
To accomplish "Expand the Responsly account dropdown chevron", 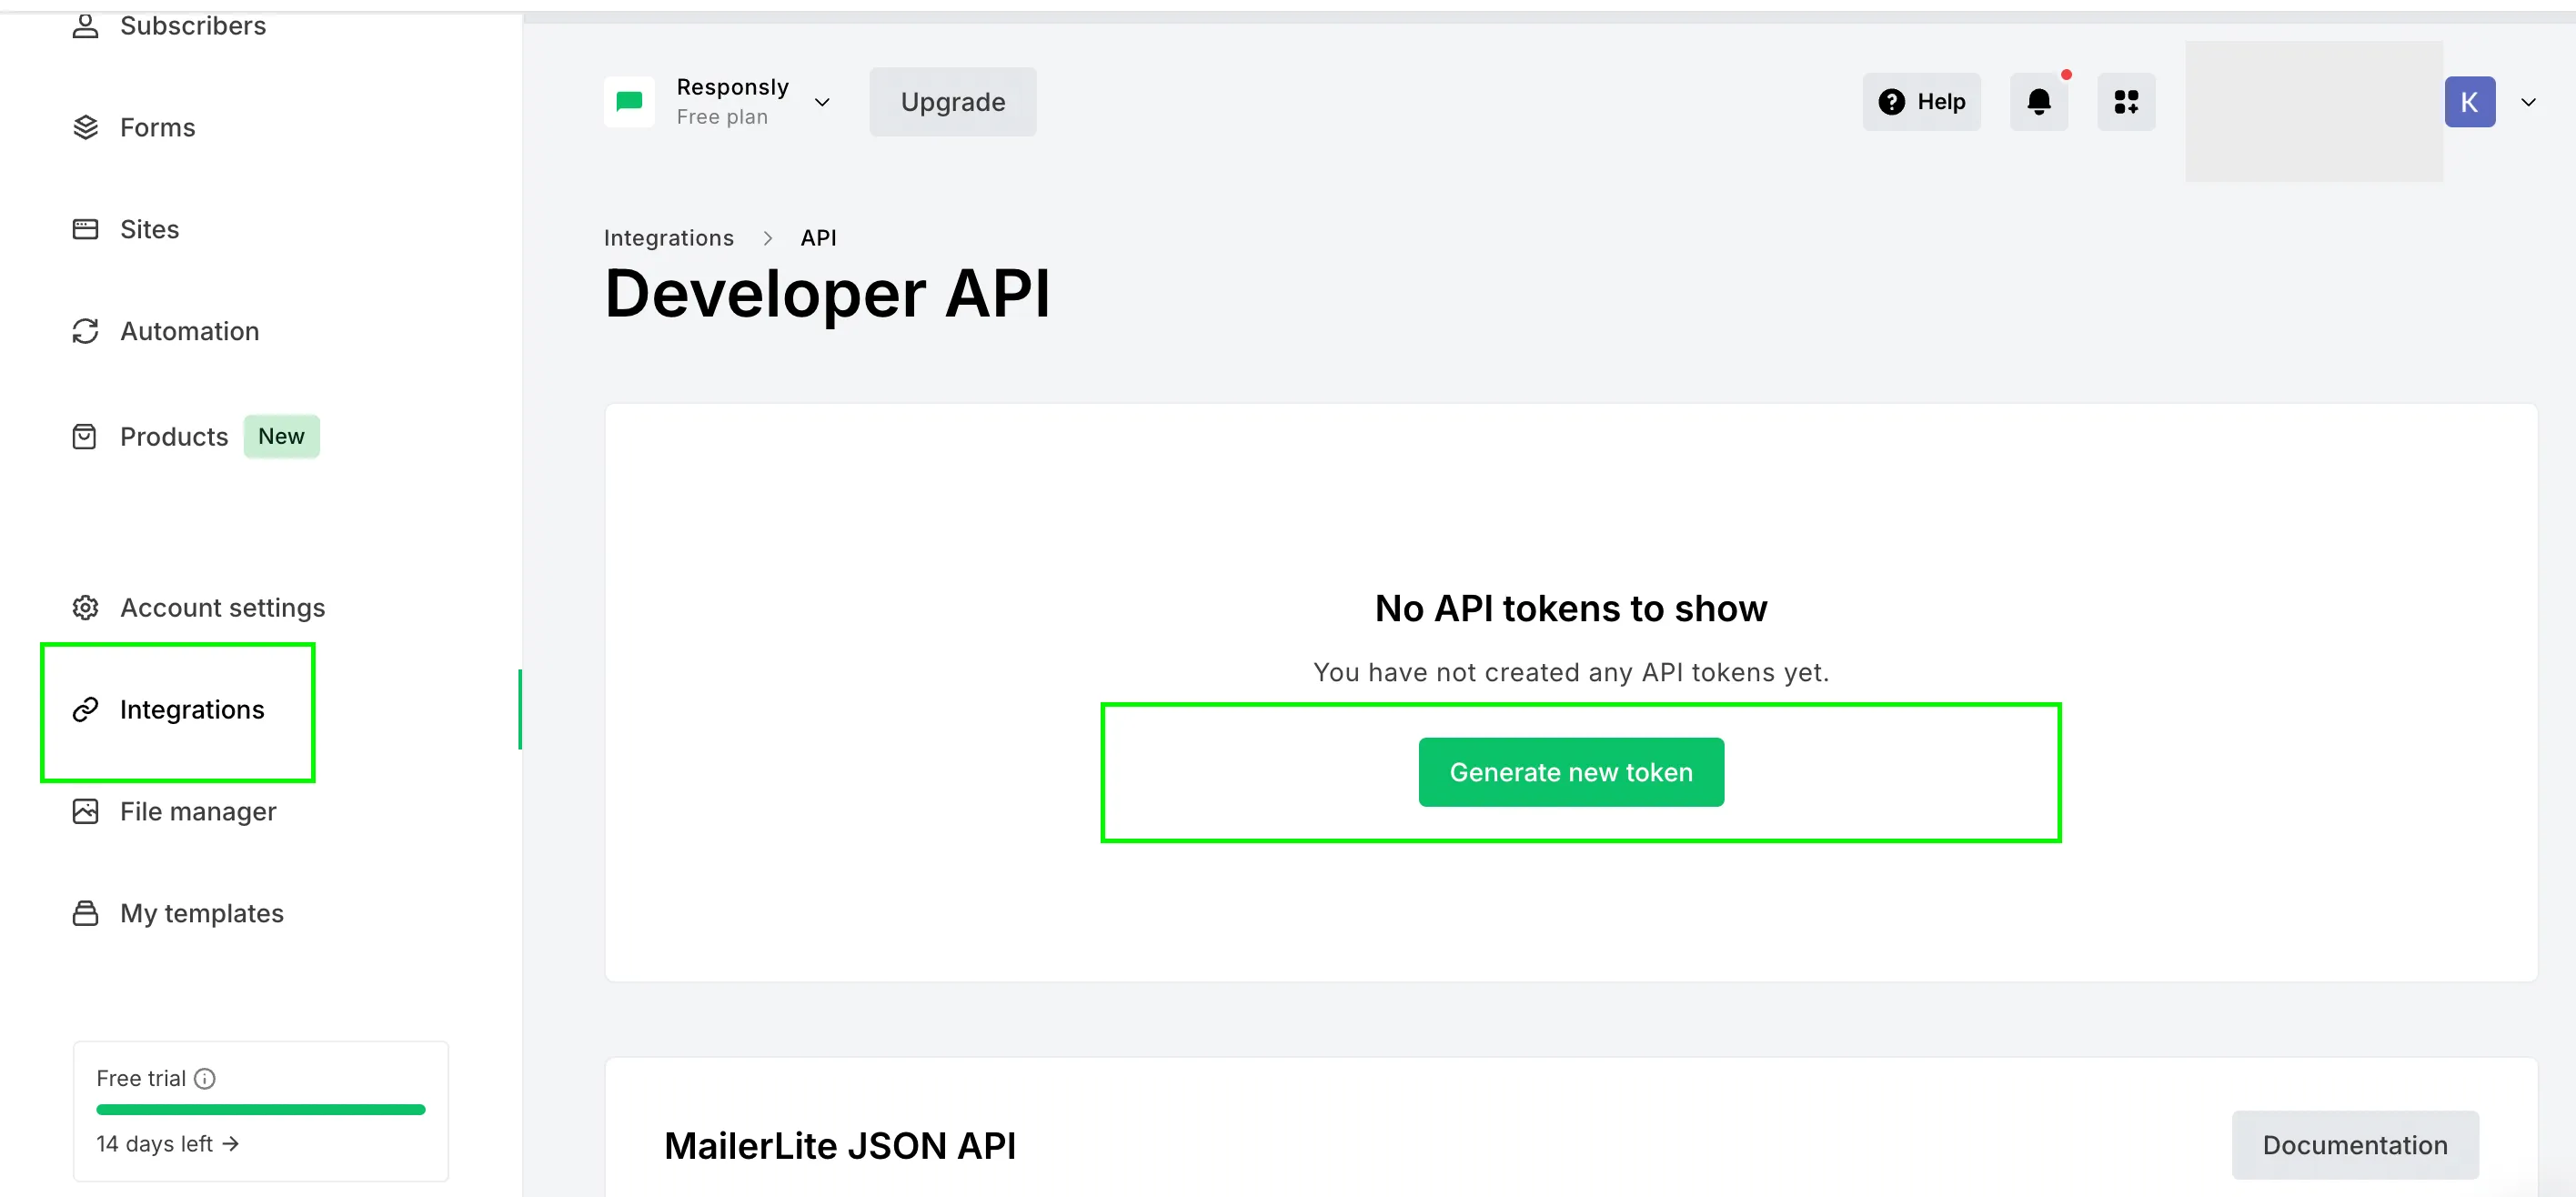I will [822, 102].
